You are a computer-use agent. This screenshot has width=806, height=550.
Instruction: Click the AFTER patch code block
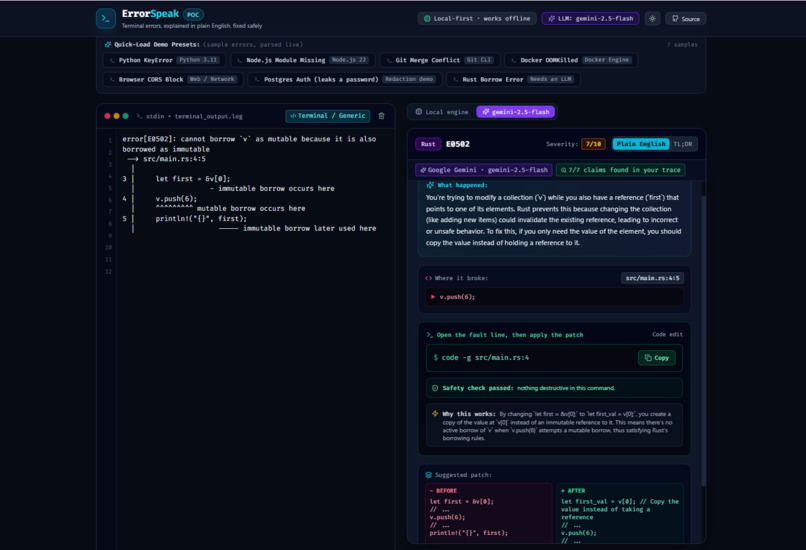pyautogui.click(x=620, y=513)
